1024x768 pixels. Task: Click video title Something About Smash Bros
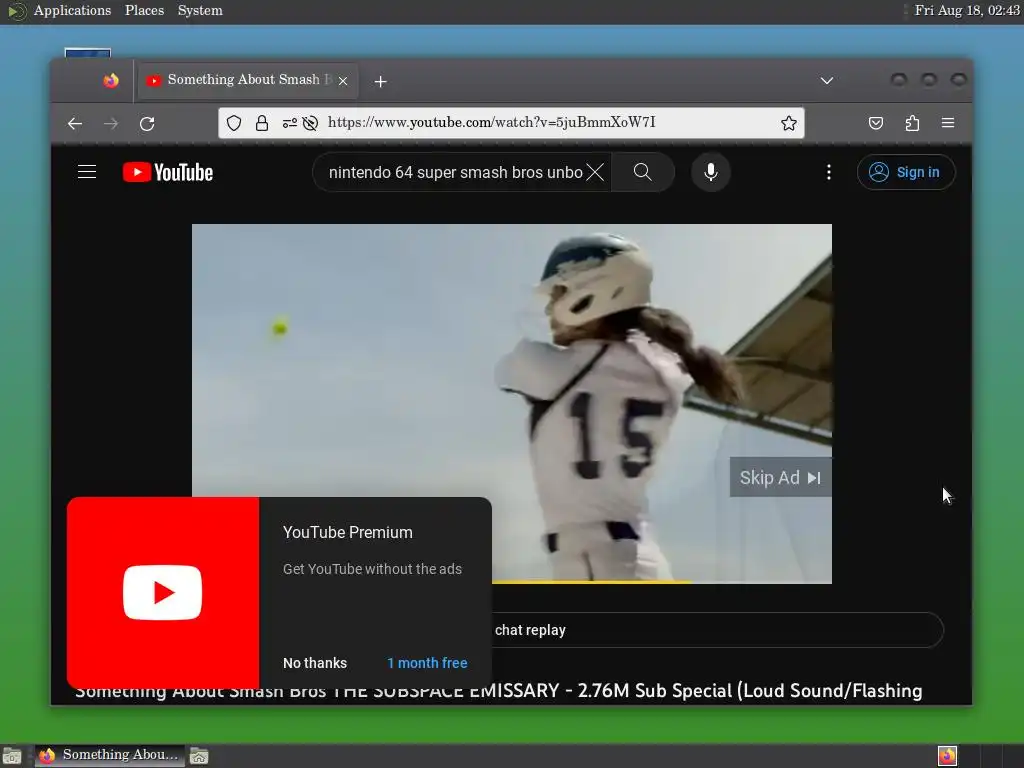(498, 692)
